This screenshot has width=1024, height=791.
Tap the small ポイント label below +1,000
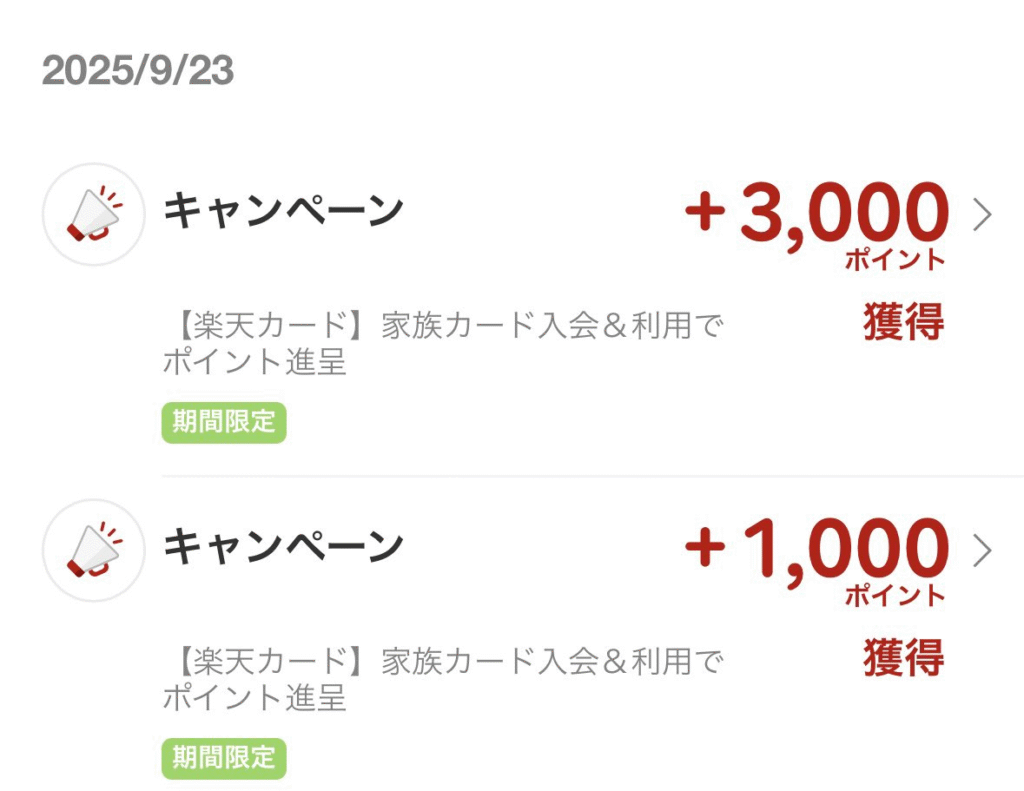pyautogui.click(x=895, y=596)
